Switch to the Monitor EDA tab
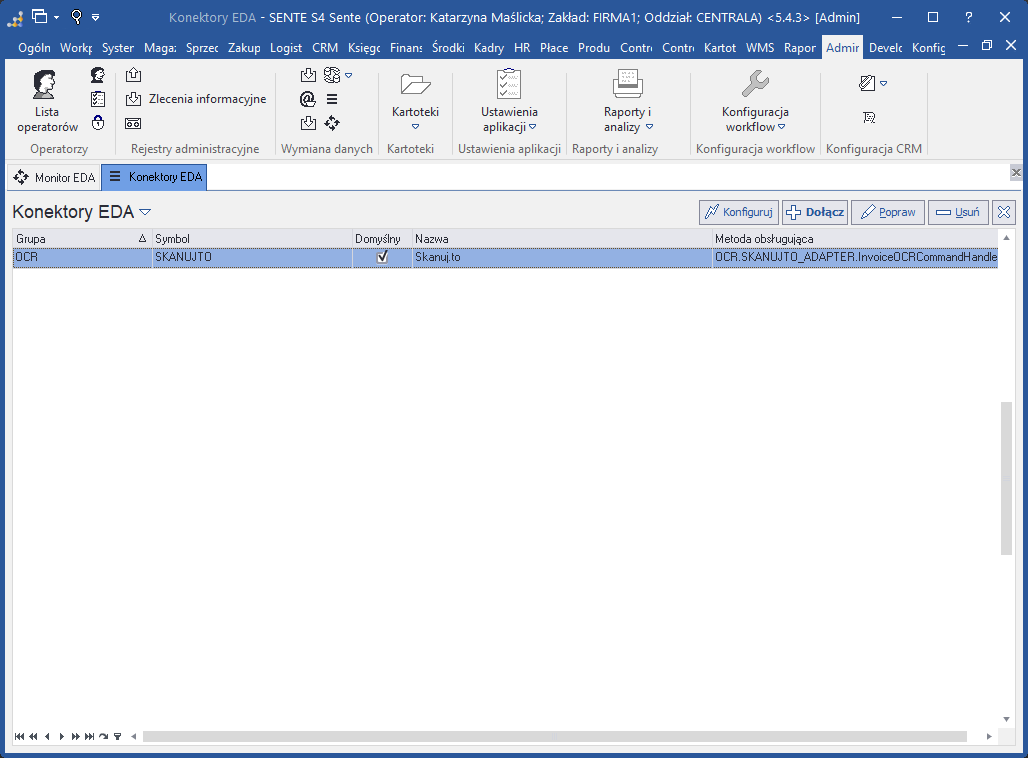This screenshot has height=758, width=1028. pos(54,178)
